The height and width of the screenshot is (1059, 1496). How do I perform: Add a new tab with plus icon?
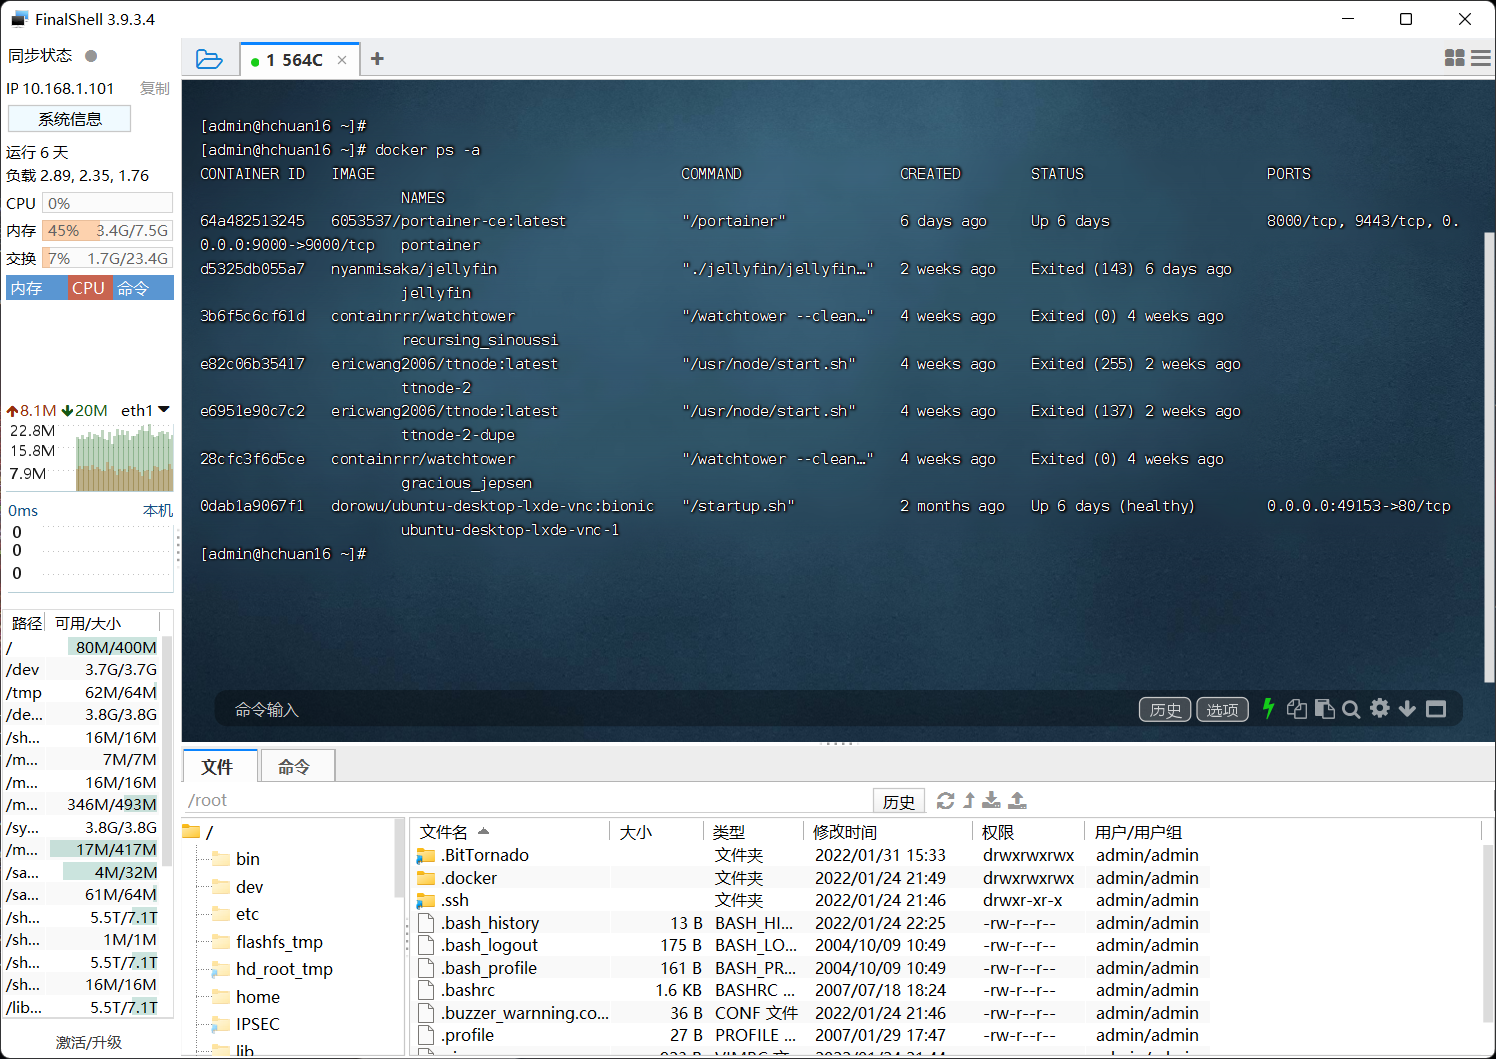(x=377, y=59)
